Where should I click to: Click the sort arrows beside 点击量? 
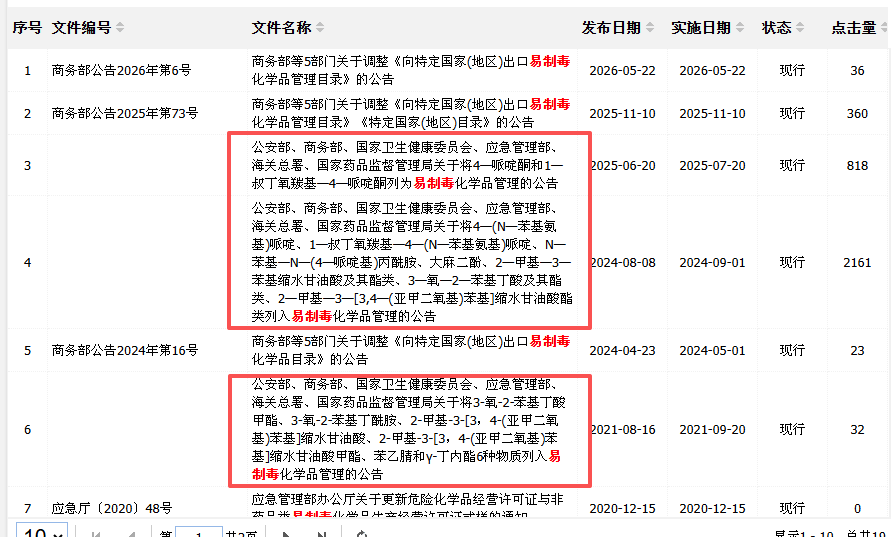pyautogui.click(x=884, y=27)
